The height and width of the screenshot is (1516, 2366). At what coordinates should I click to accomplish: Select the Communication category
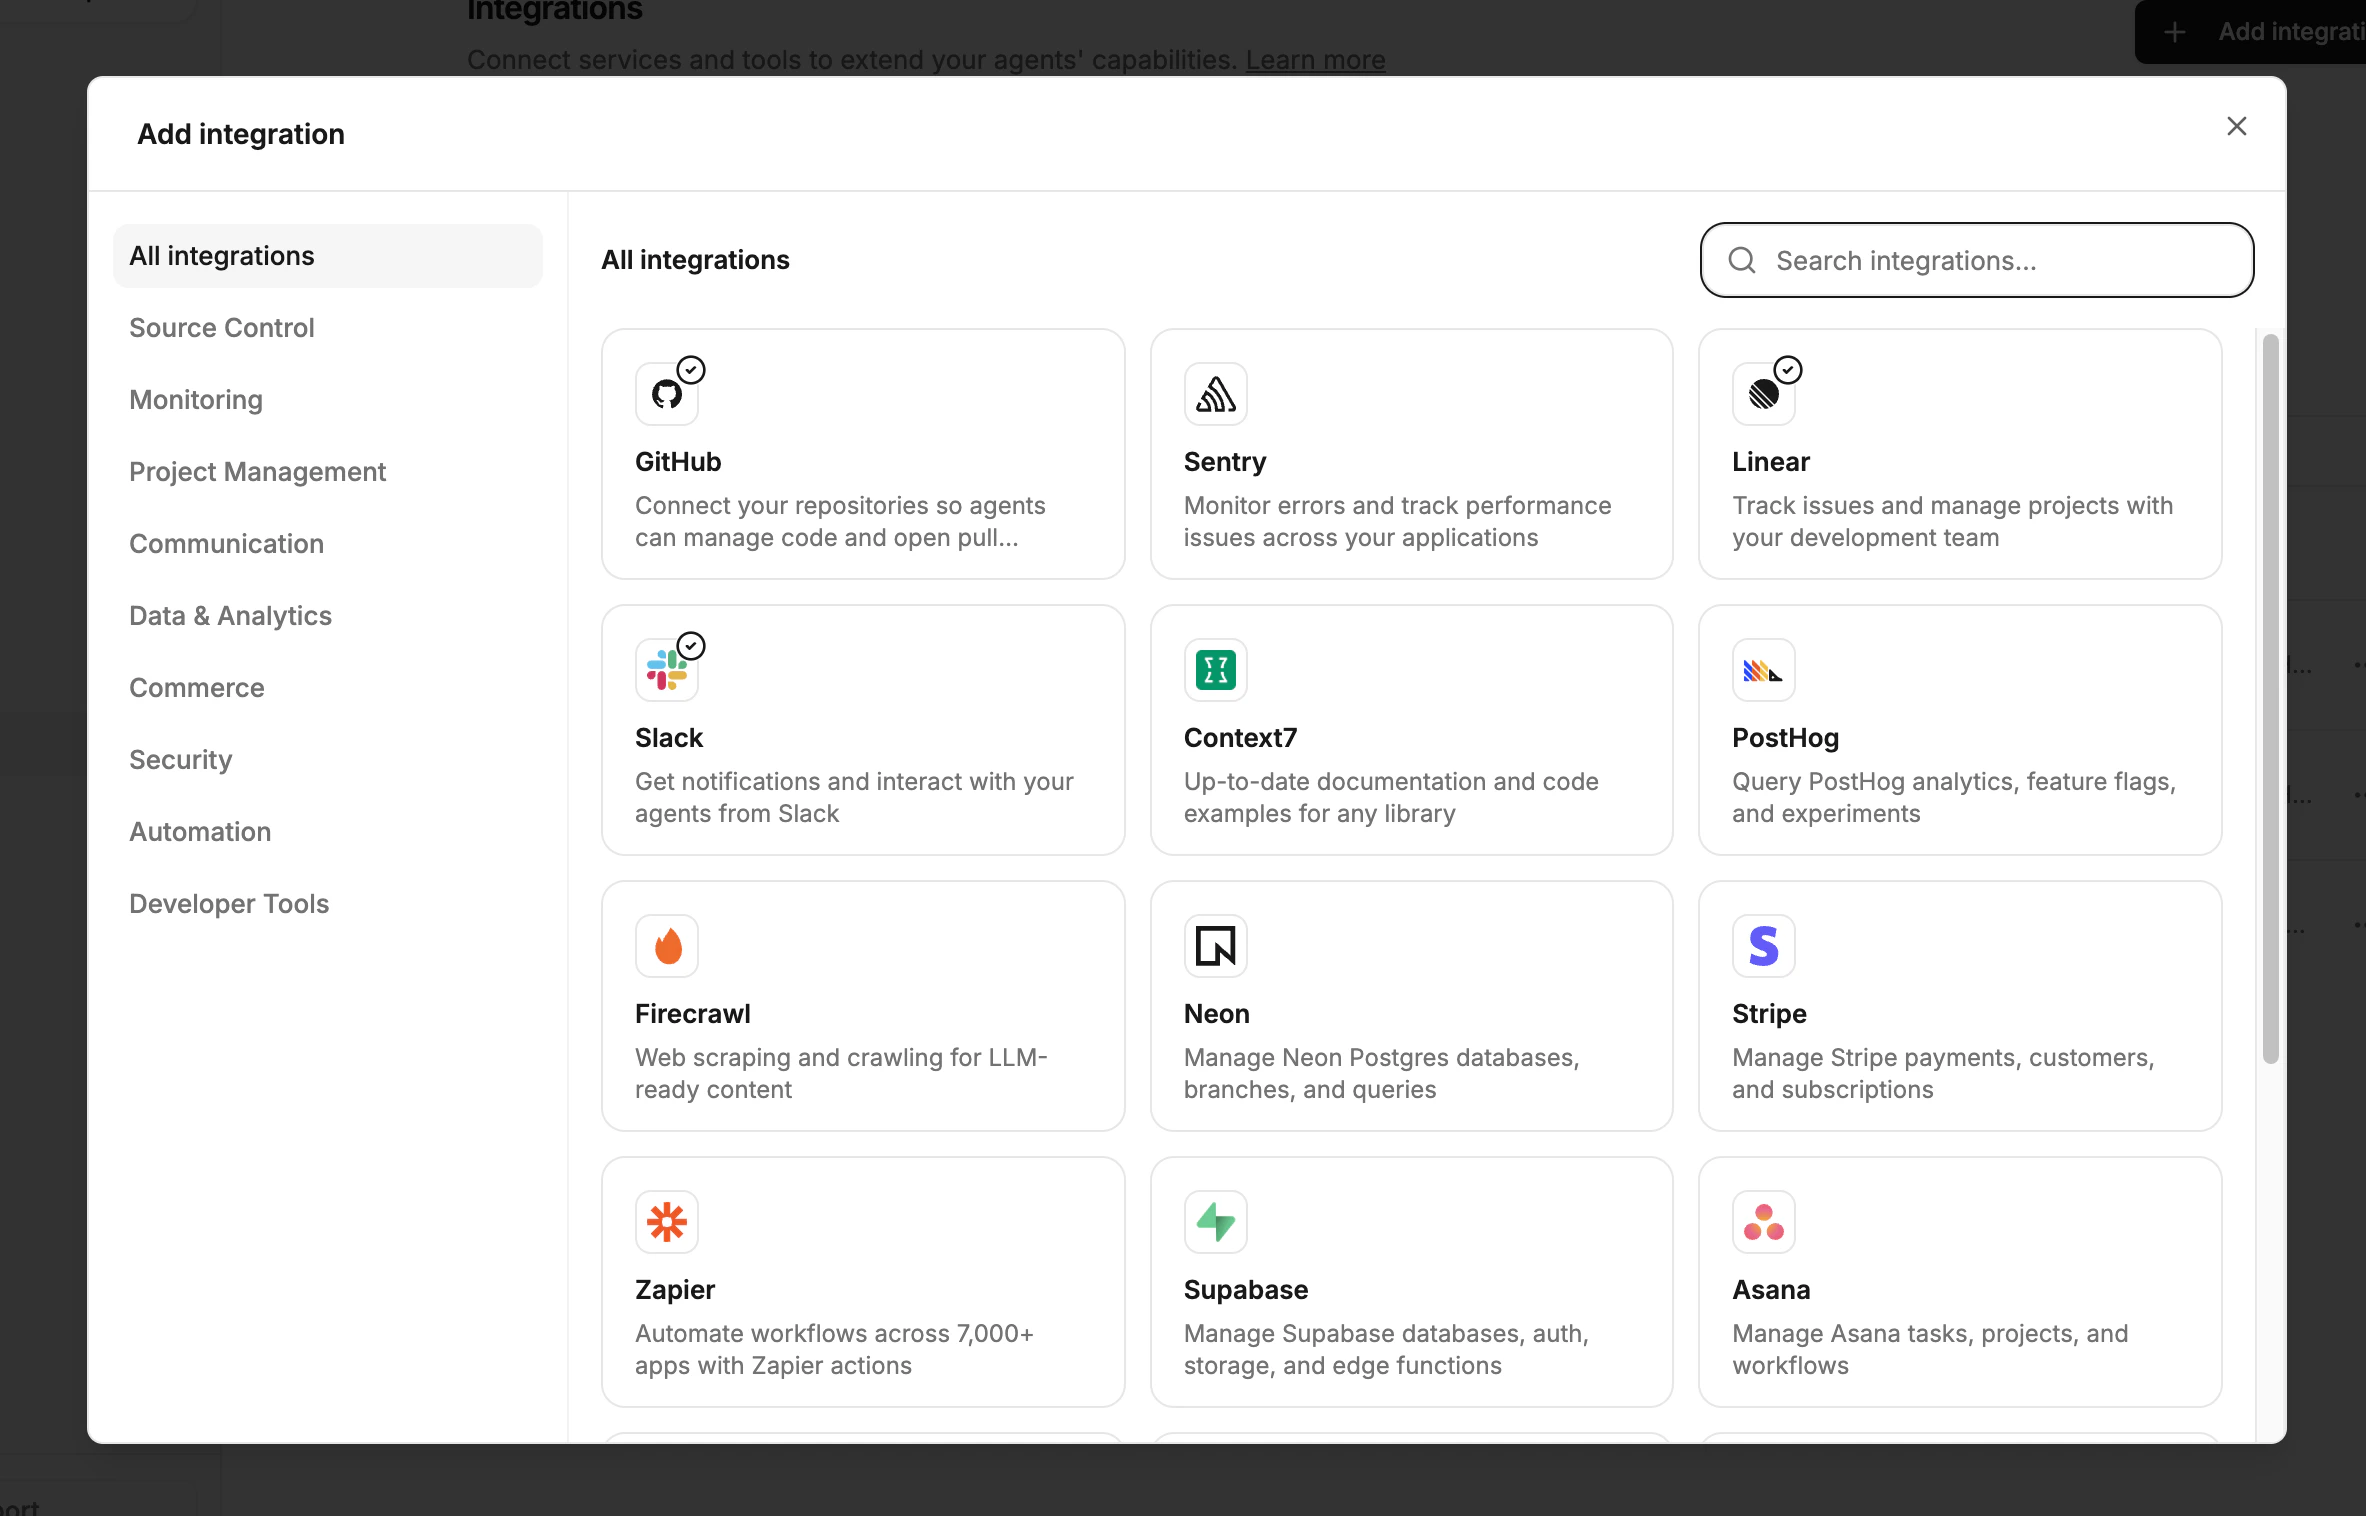click(x=225, y=543)
